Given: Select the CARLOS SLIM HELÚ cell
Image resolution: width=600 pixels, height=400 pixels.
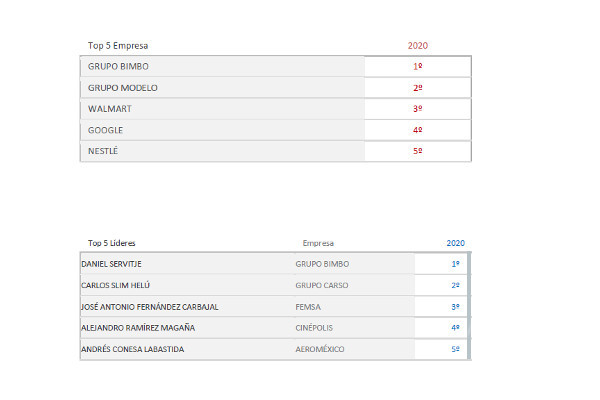Looking at the screenshot, I should tap(188, 285).
